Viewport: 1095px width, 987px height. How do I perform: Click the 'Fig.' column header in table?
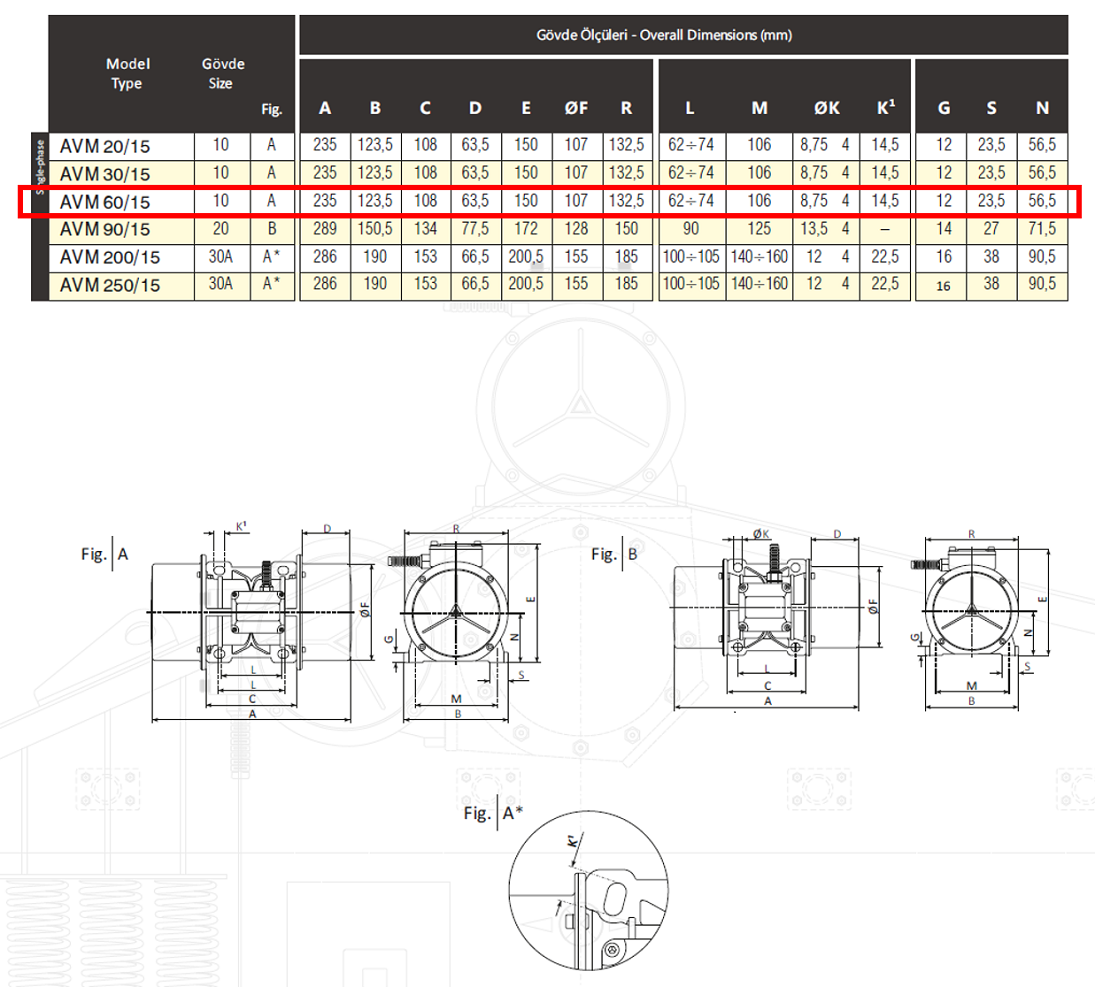click(x=272, y=109)
